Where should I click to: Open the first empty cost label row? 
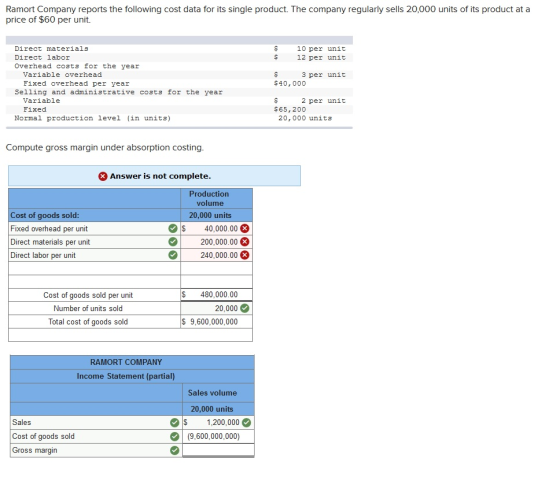click(x=94, y=268)
